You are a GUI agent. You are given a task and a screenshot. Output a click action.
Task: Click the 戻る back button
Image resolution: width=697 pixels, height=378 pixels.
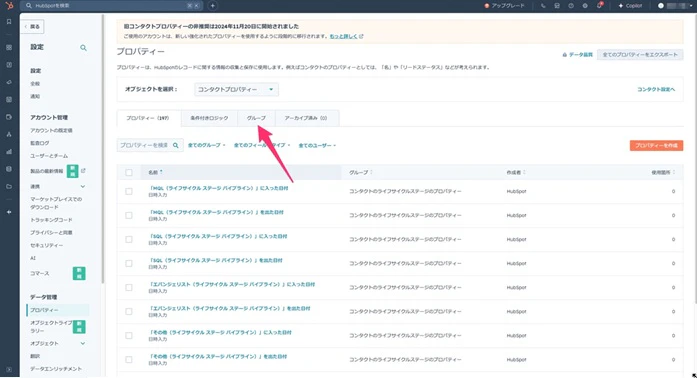[32, 27]
